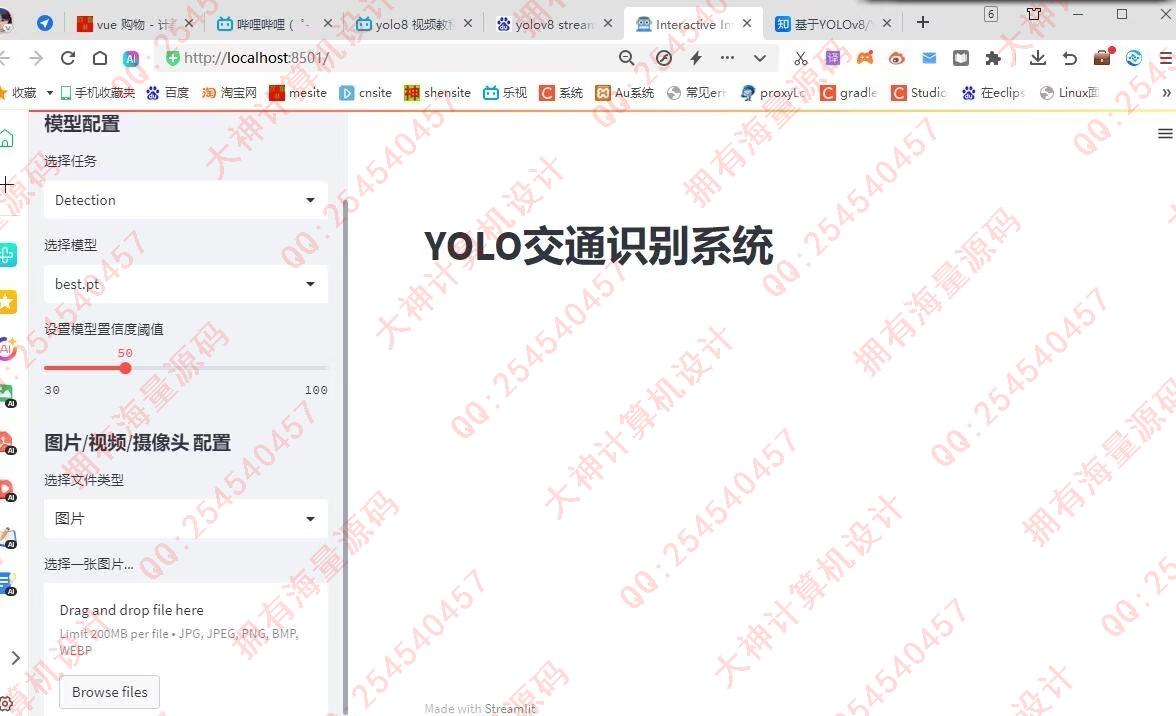This screenshot has width=1176, height=716.
Task: Open a new tab with plus button
Action: click(922, 22)
